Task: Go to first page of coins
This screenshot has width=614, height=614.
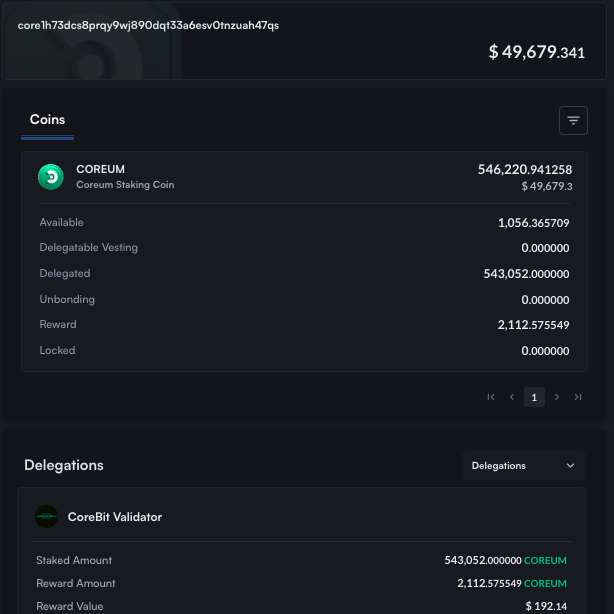Action: click(491, 397)
